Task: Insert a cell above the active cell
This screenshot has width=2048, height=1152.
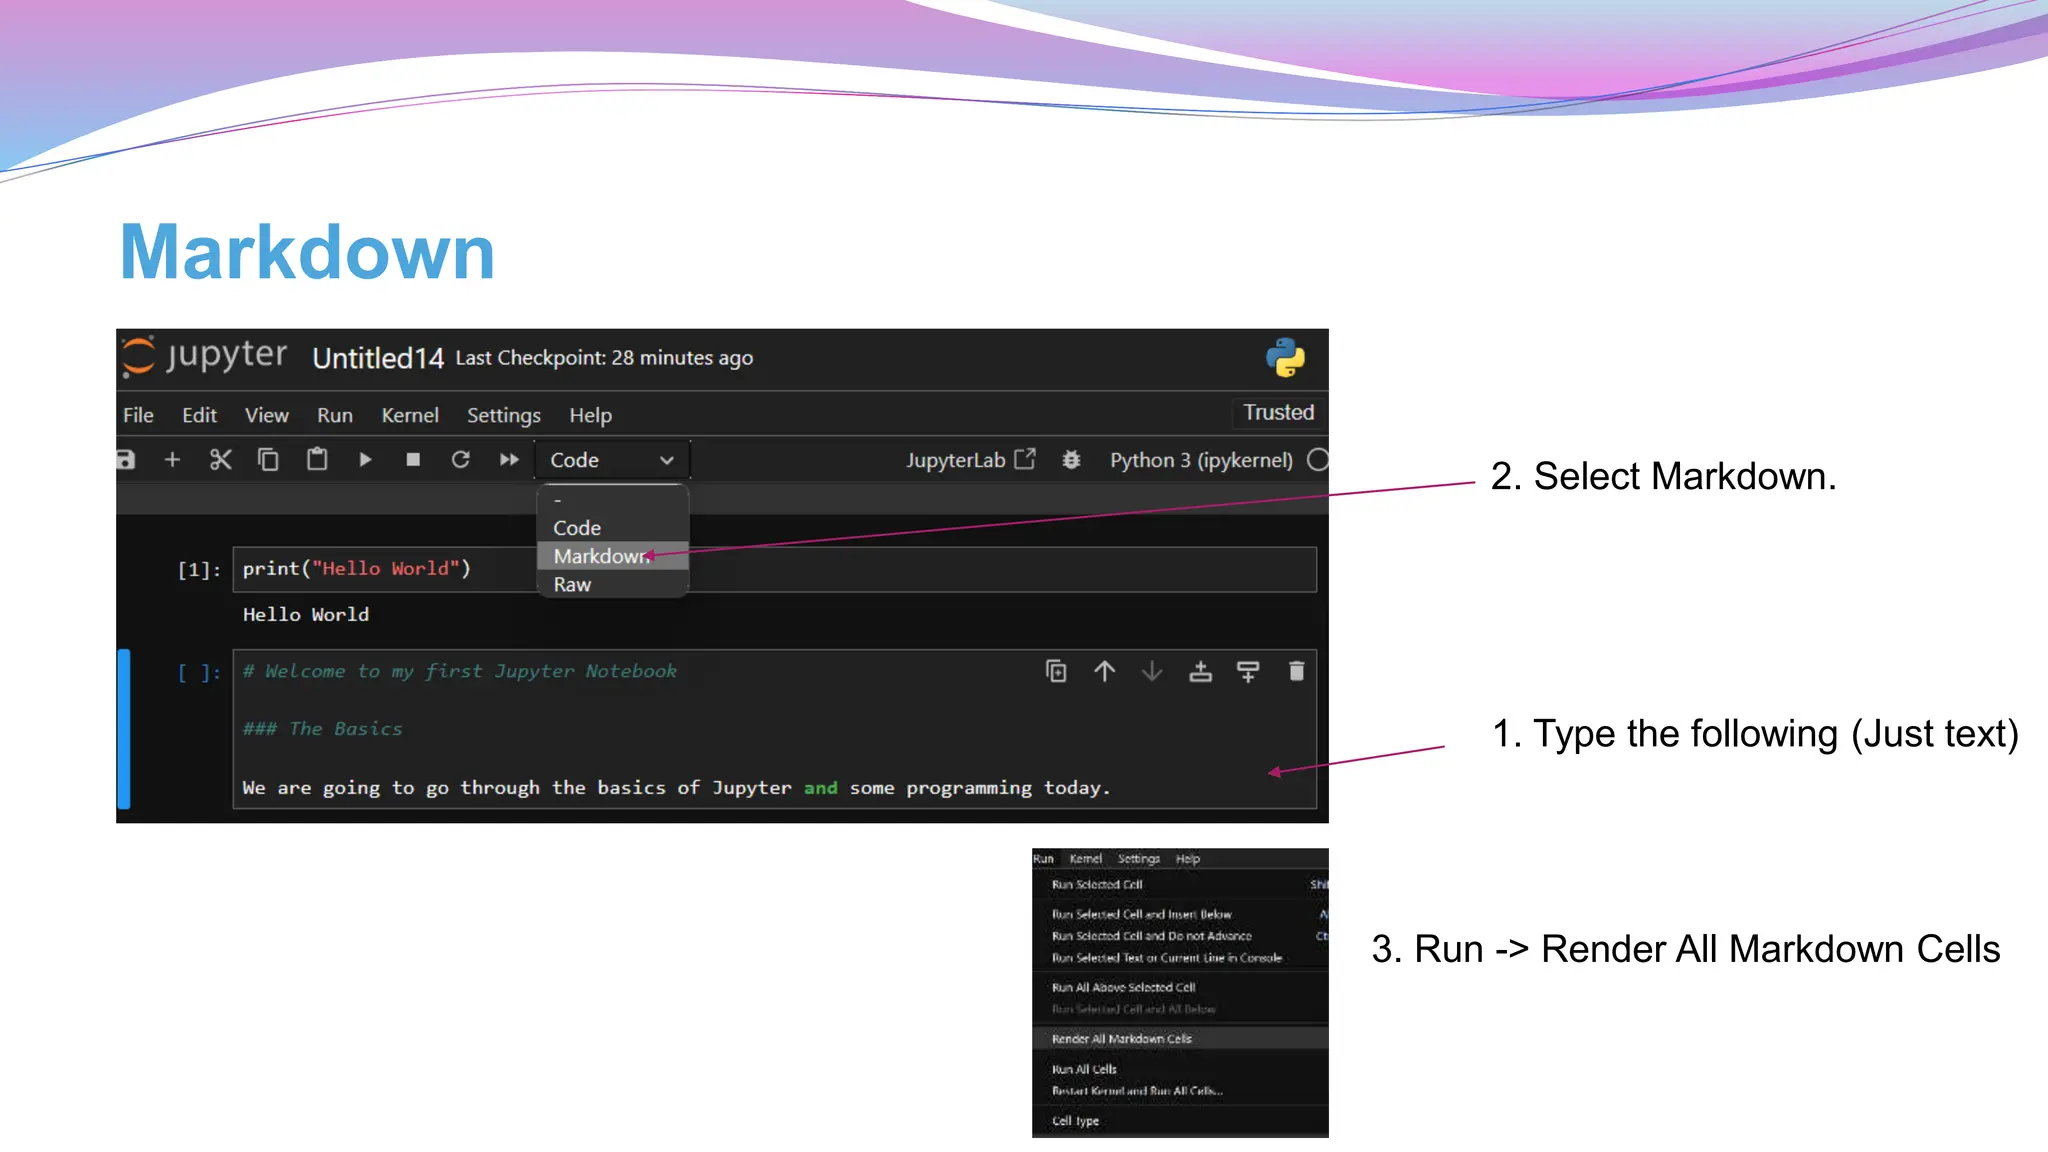Action: coord(1200,671)
